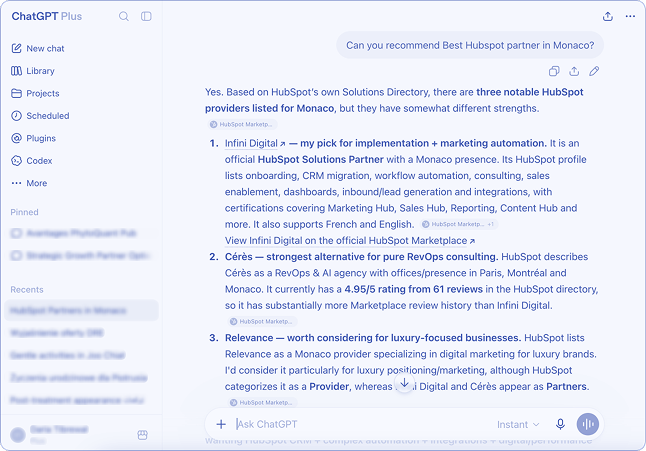Click the New chat pencil icon
The width and height of the screenshot is (646, 451).
[16, 49]
